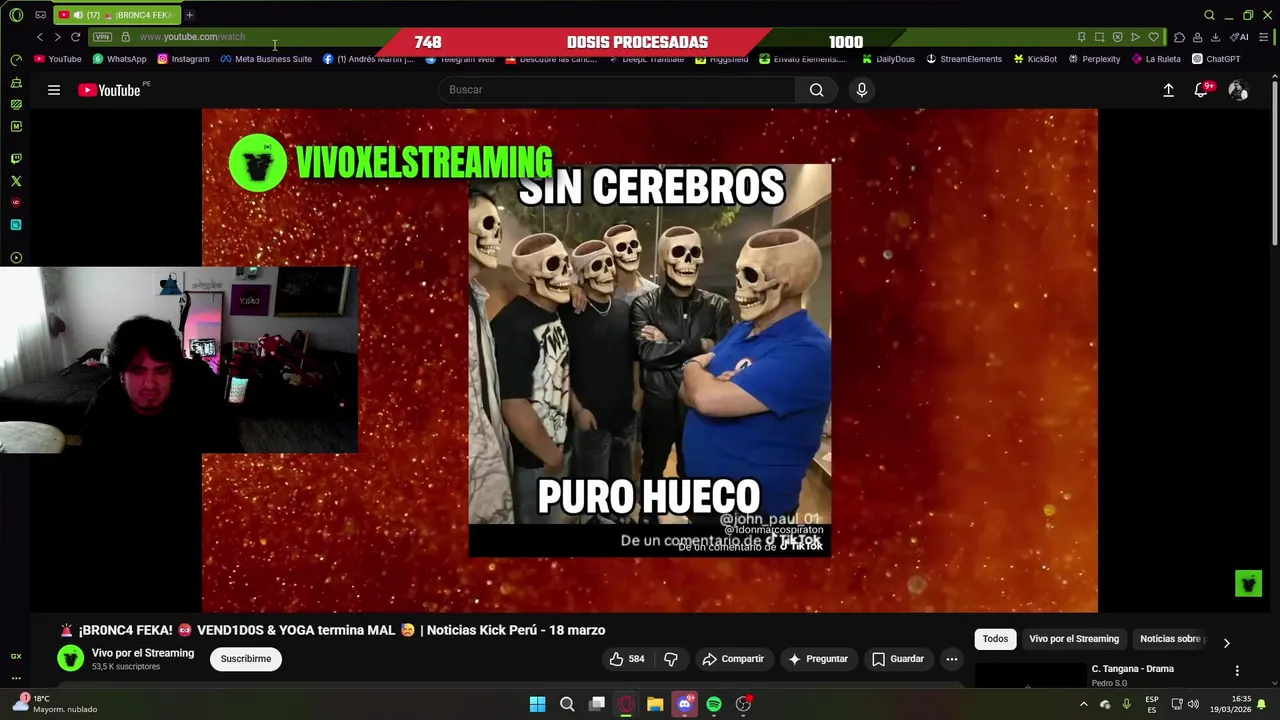Click the ad blocker shield icon
This screenshot has height=720, width=1280.
[x=1117, y=37]
